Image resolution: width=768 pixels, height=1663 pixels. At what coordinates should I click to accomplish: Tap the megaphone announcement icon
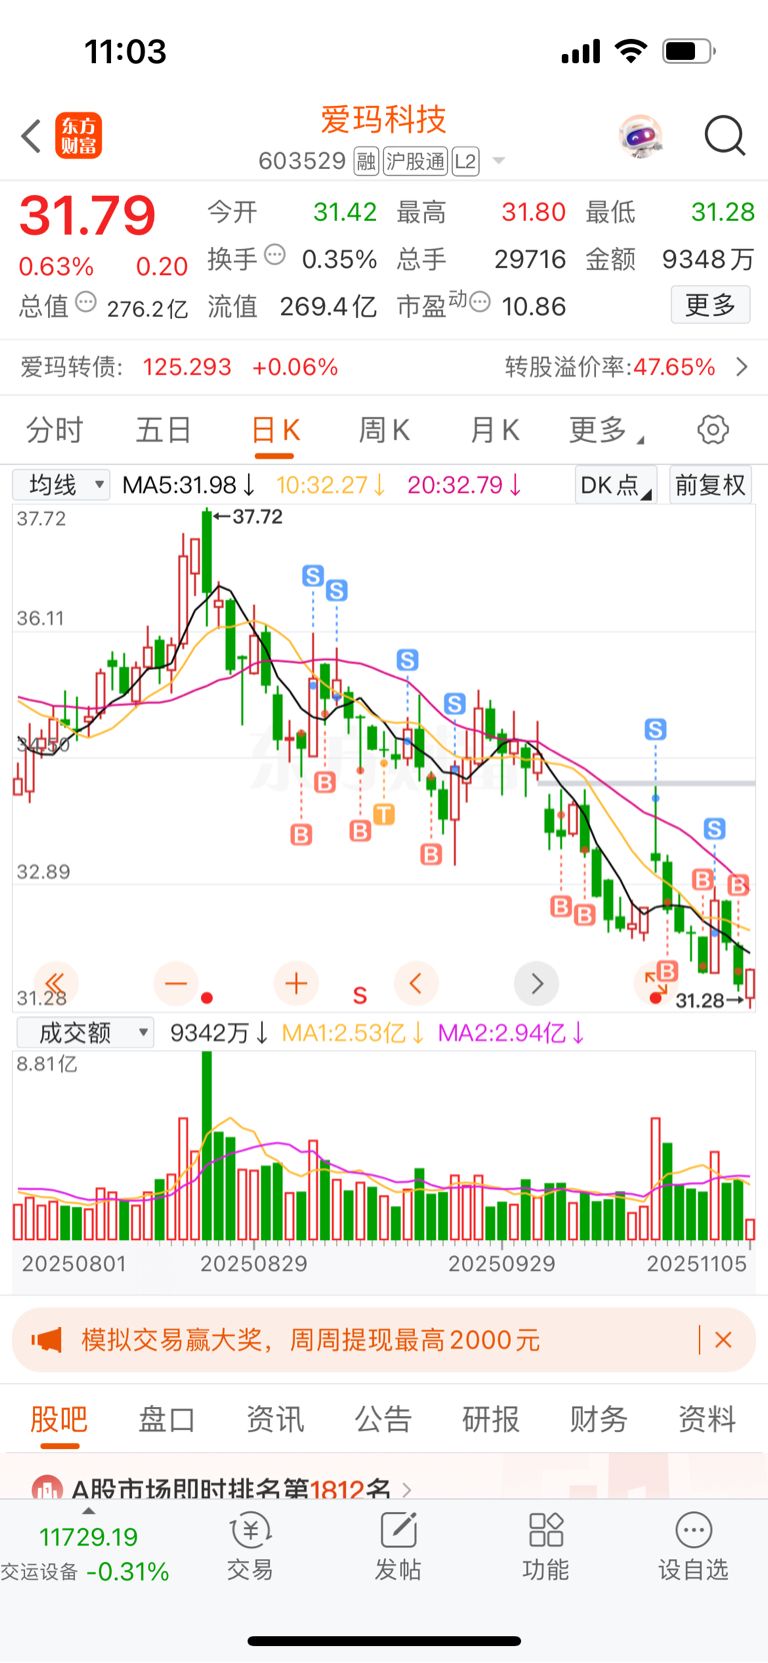pyautogui.click(x=46, y=1340)
